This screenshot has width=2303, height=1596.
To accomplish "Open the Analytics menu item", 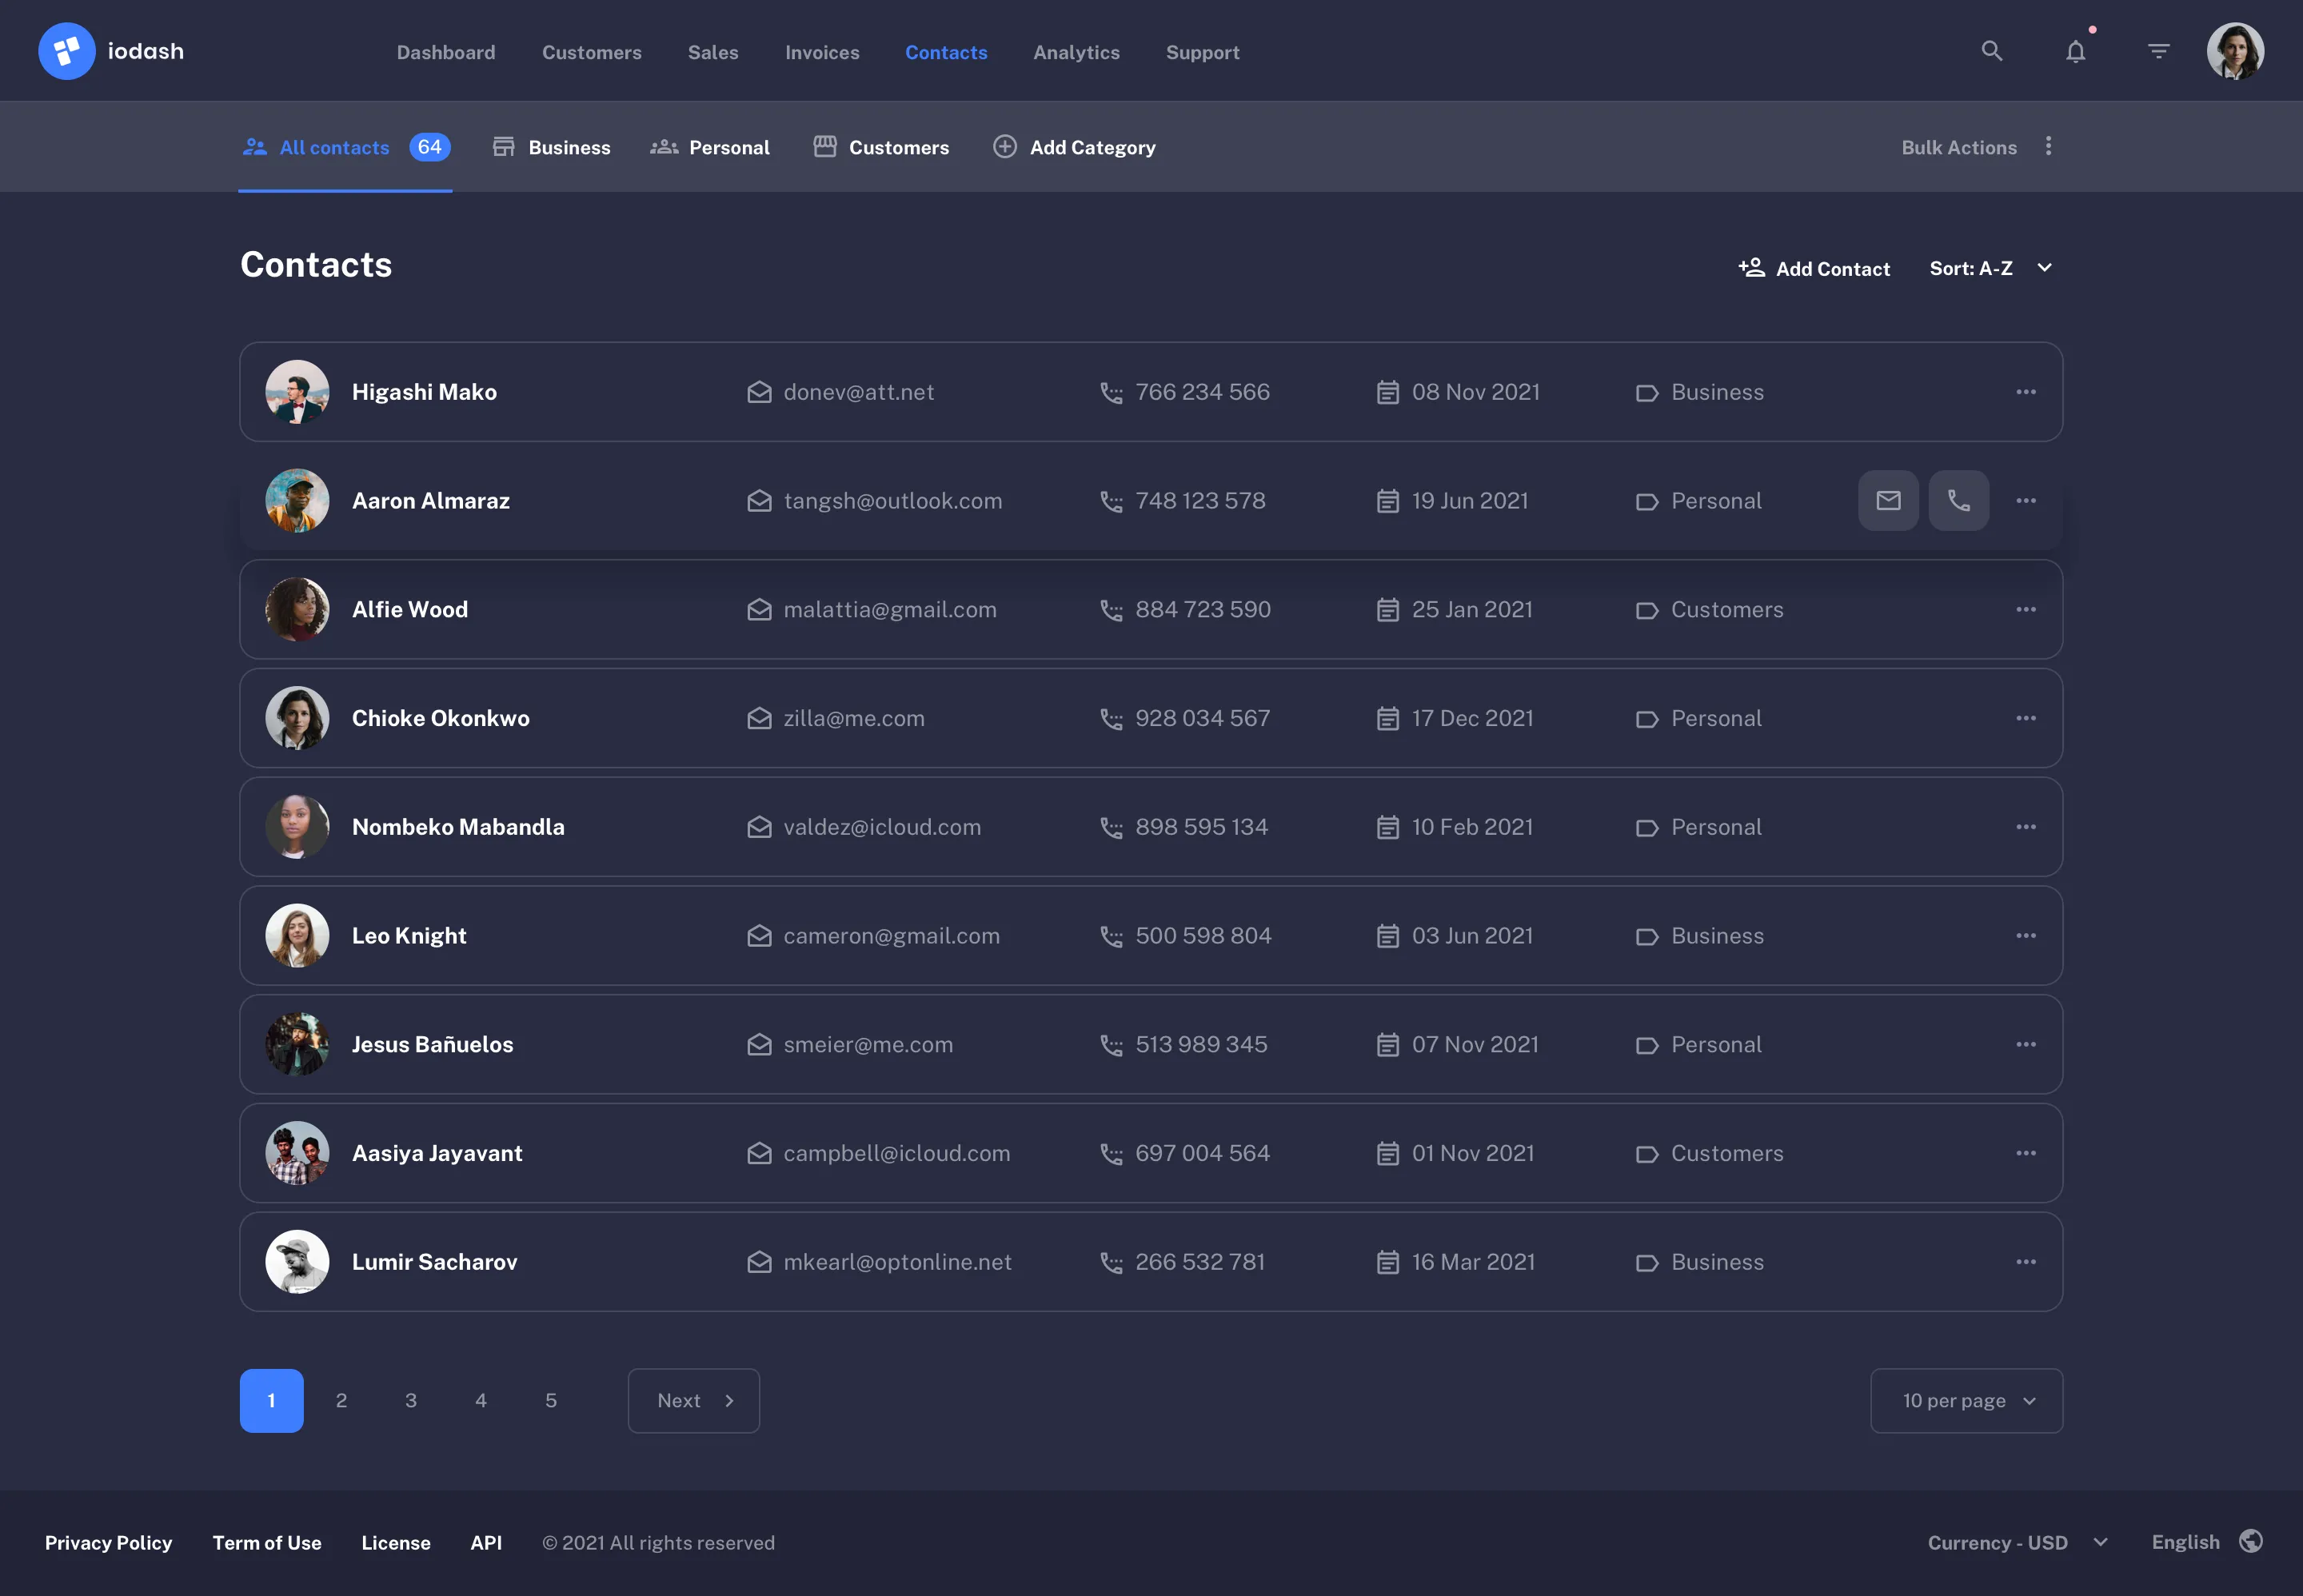I will coord(1075,52).
